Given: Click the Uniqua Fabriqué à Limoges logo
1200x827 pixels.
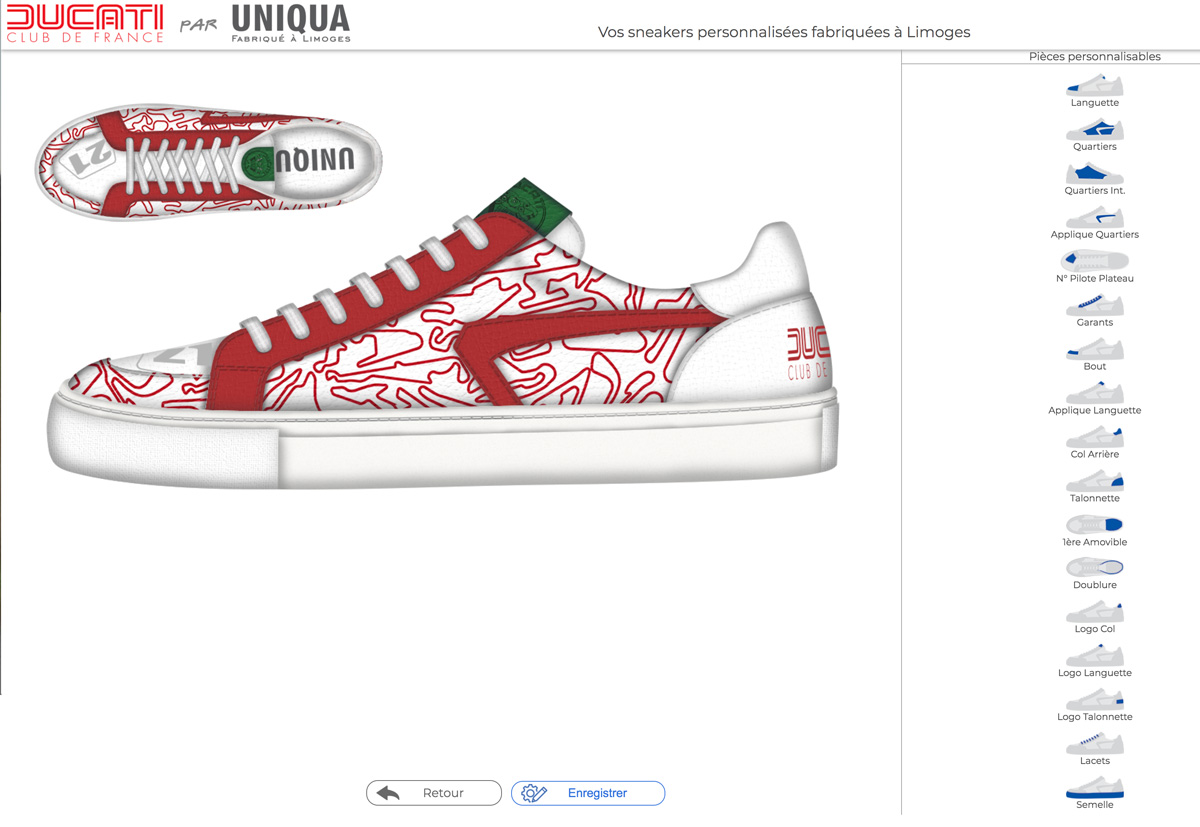Looking at the screenshot, I should click(291, 24).
